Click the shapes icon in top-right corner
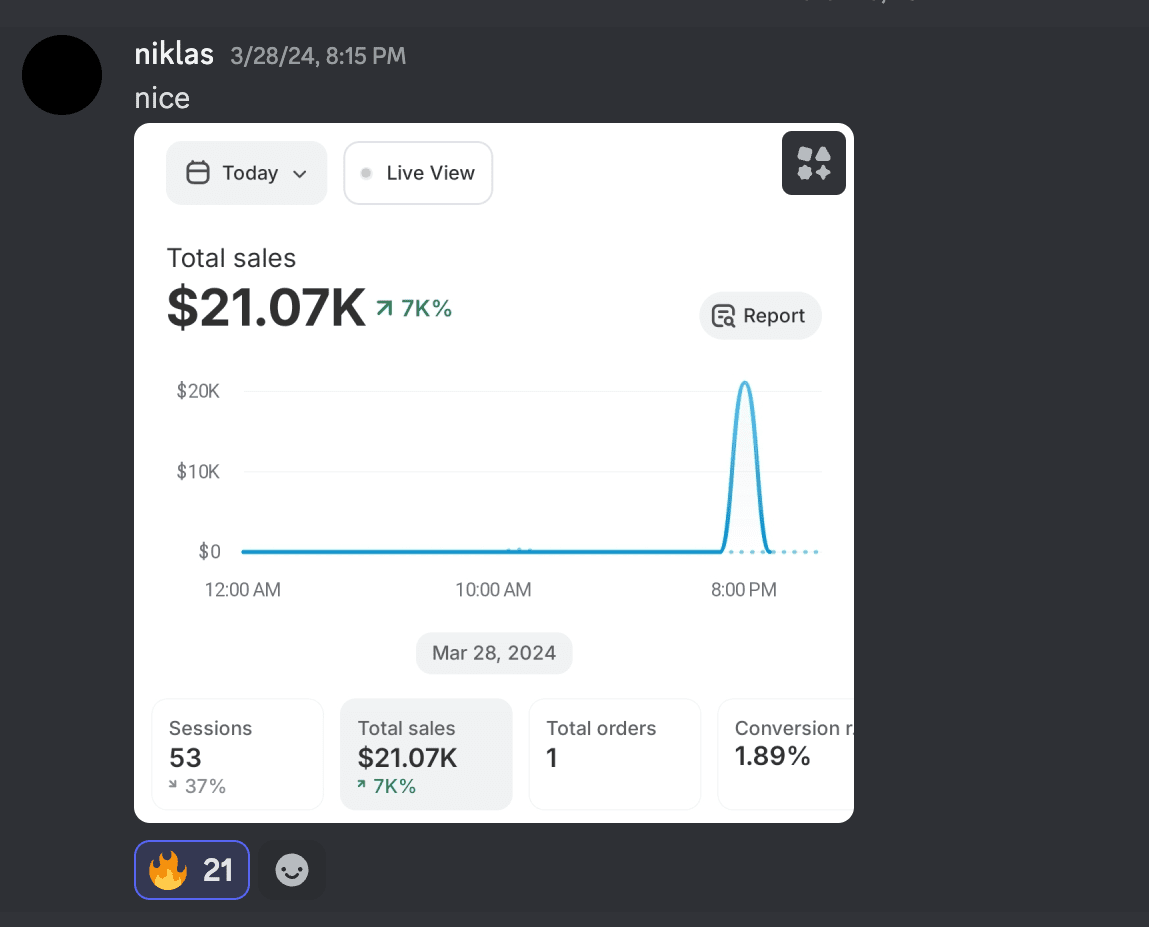Screen dimensions: 1149x927 click(x=813, y=163)
